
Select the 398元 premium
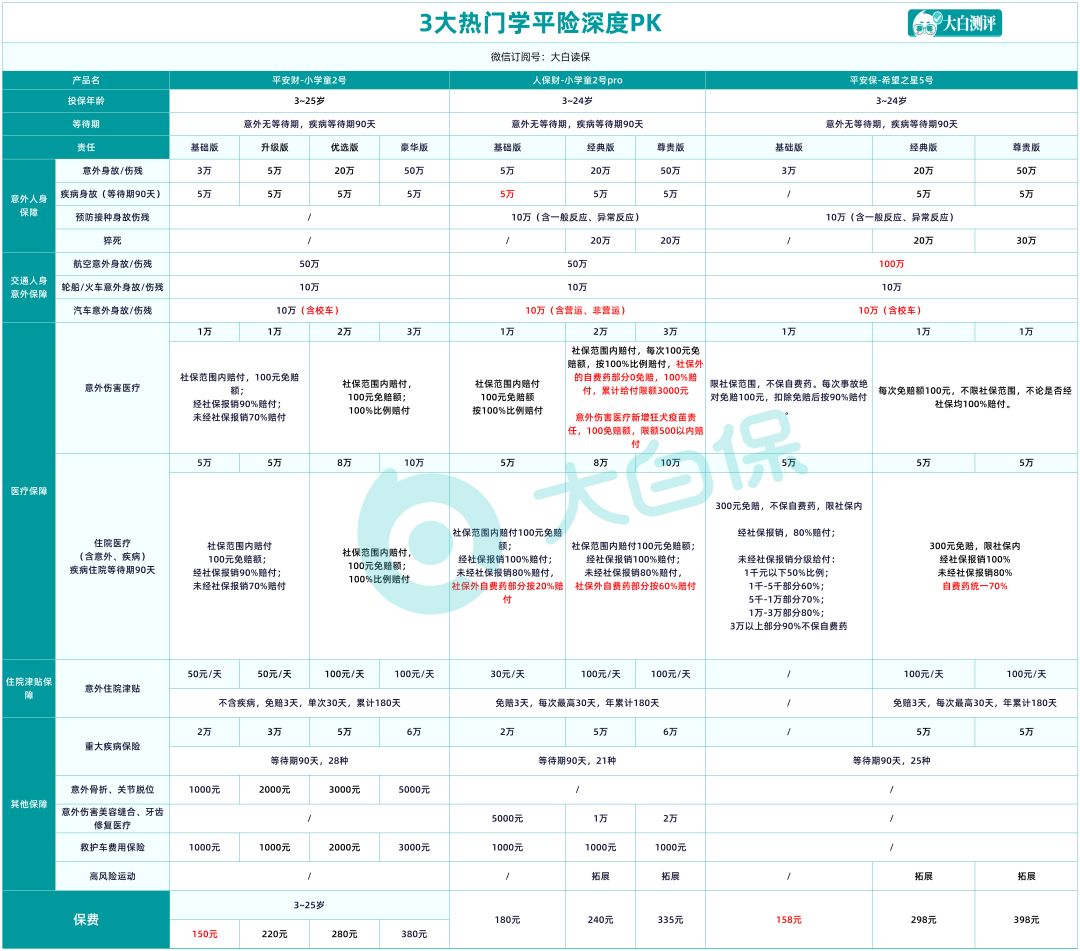point(1026,920)
